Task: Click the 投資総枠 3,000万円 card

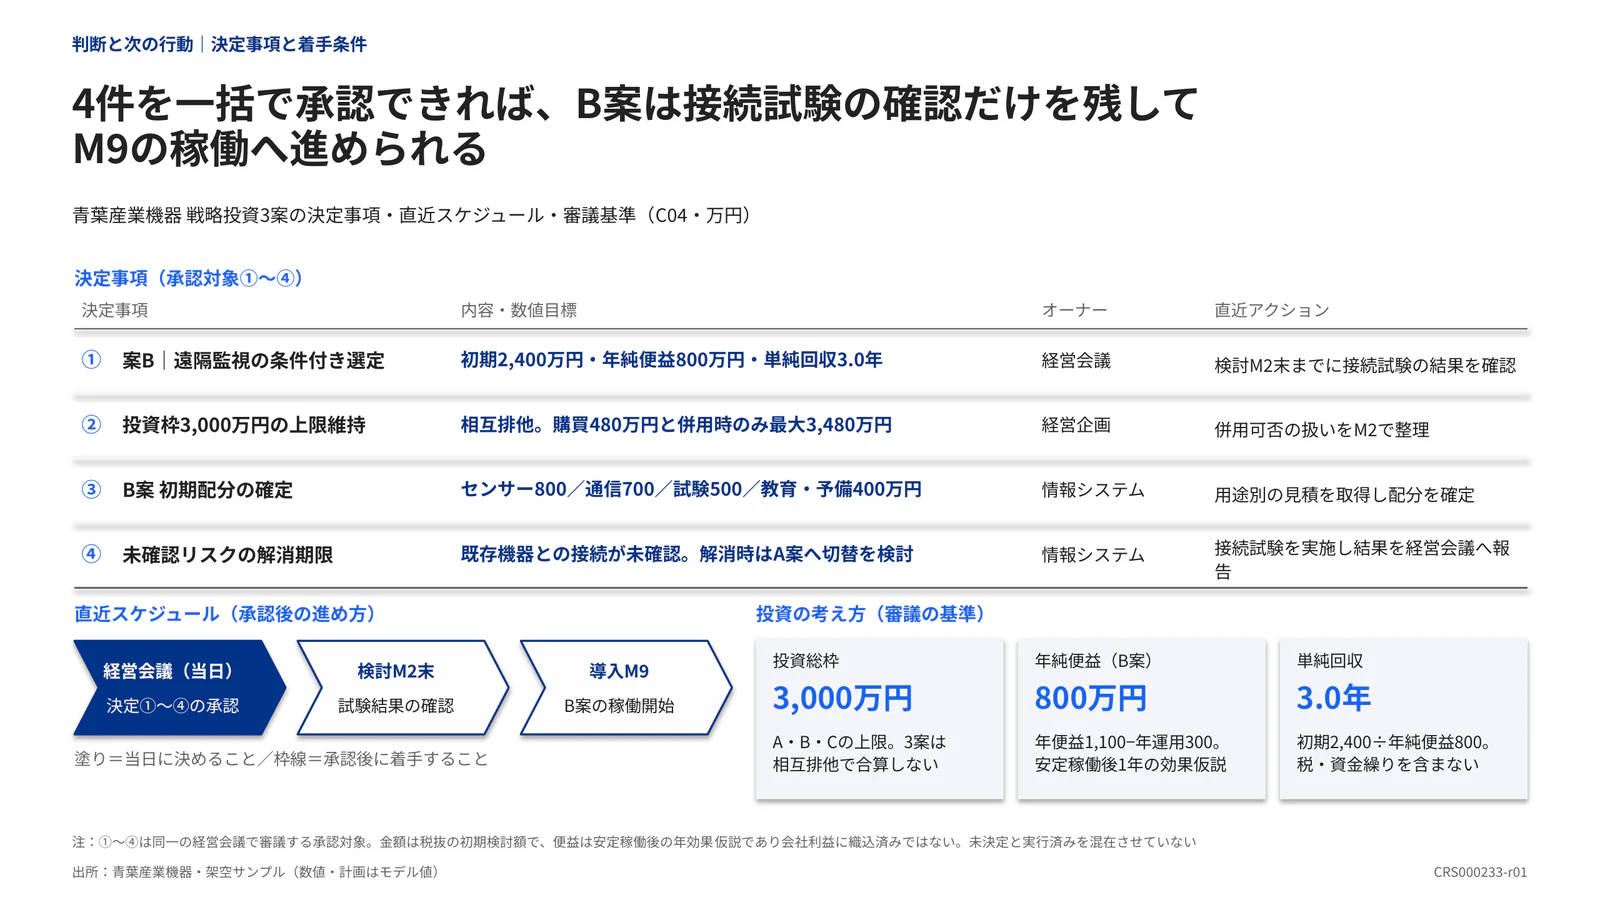Action: [880, 719]
